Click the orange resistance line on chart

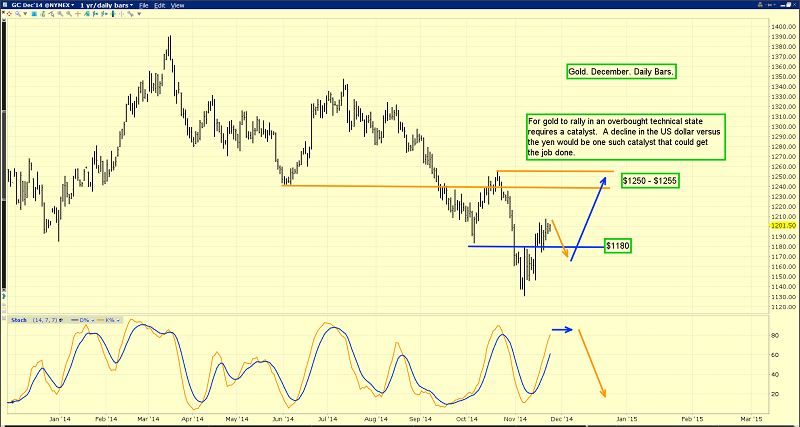tap(400, 186)
